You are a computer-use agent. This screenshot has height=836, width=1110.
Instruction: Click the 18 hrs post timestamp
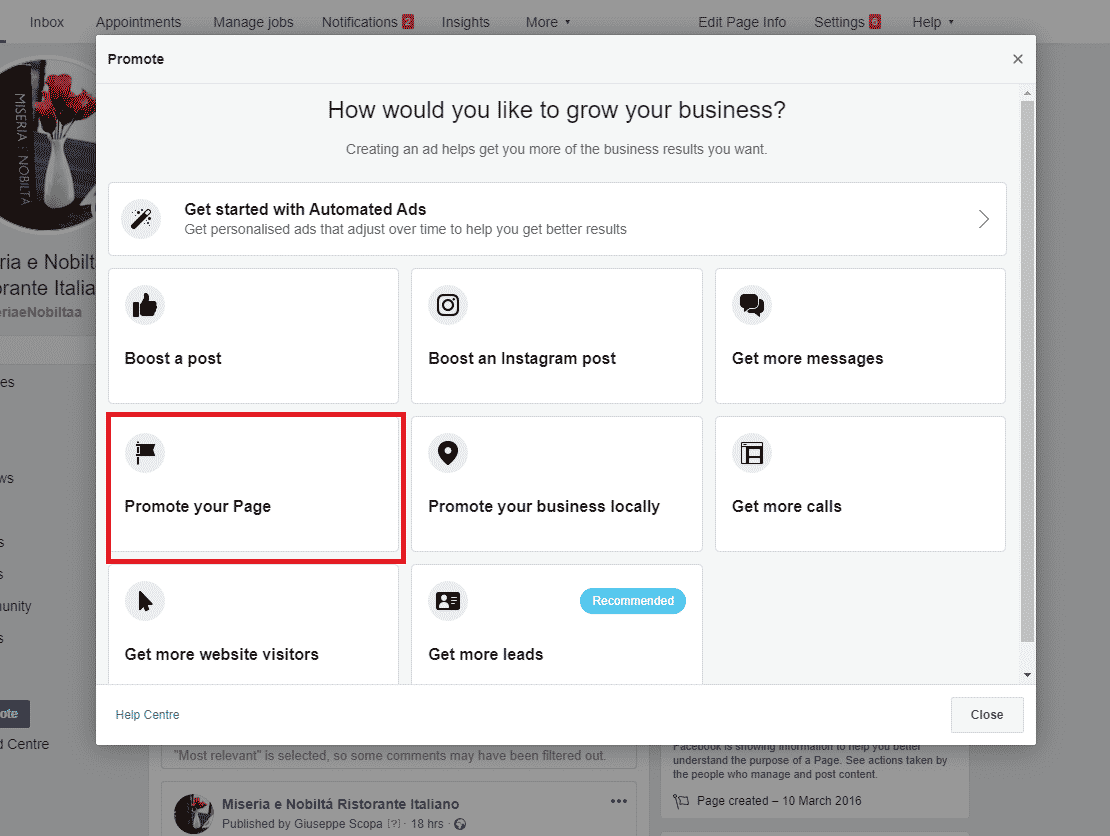[427, 824]
